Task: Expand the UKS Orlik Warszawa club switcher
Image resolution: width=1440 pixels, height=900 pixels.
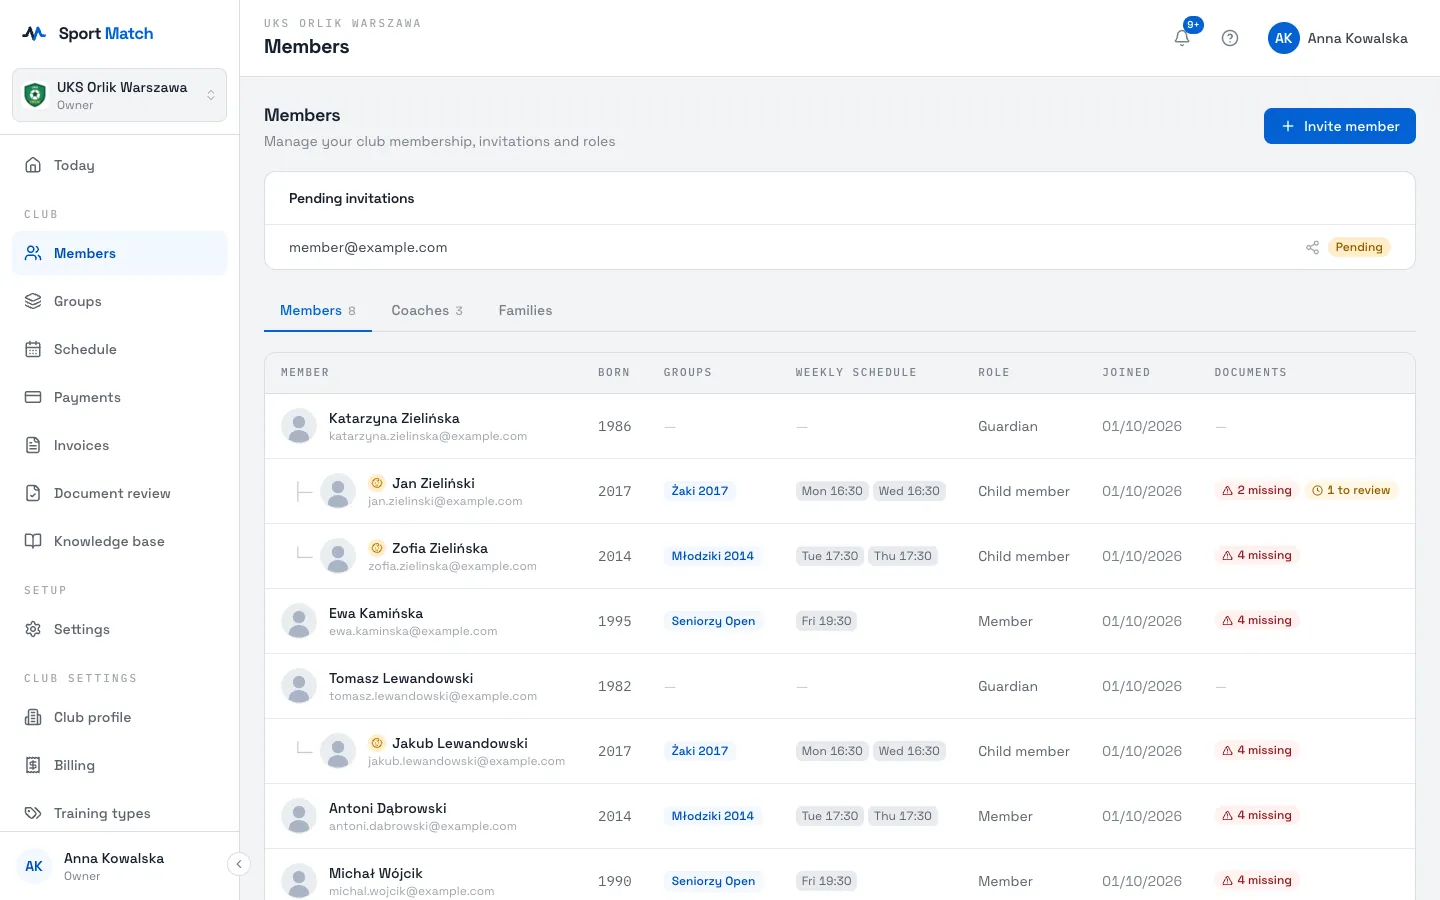Action: tap(120, 95)
